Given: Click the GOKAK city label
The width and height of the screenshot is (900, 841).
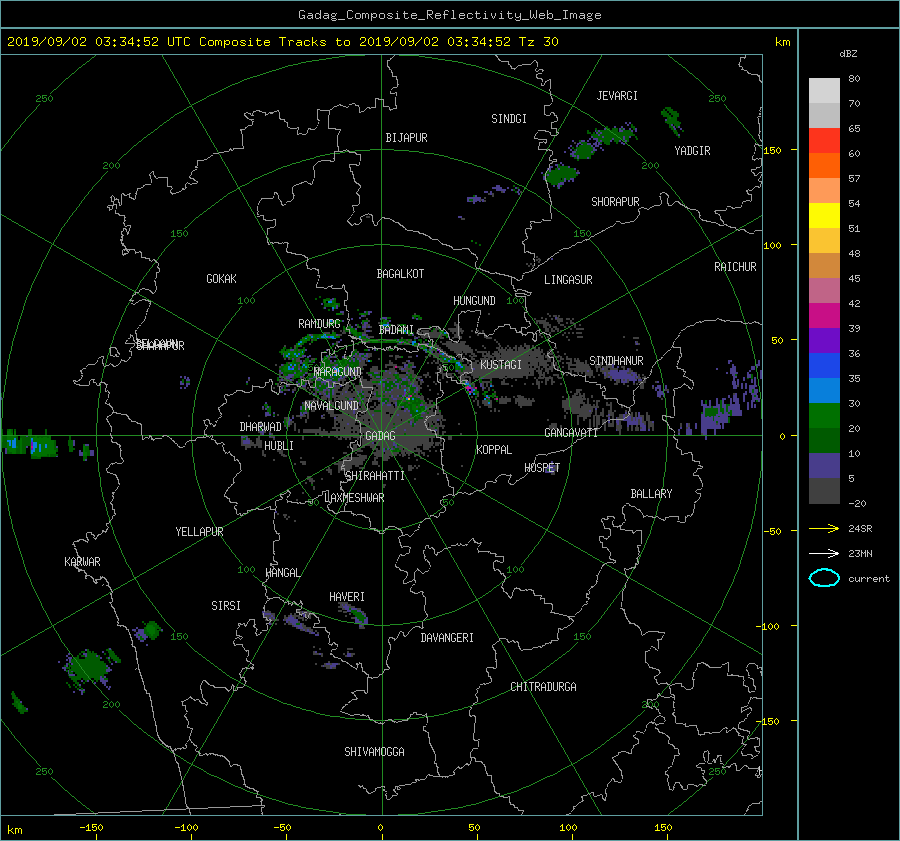Looking at the screenshot, I should pyautogui.click(x=221, y=279).
